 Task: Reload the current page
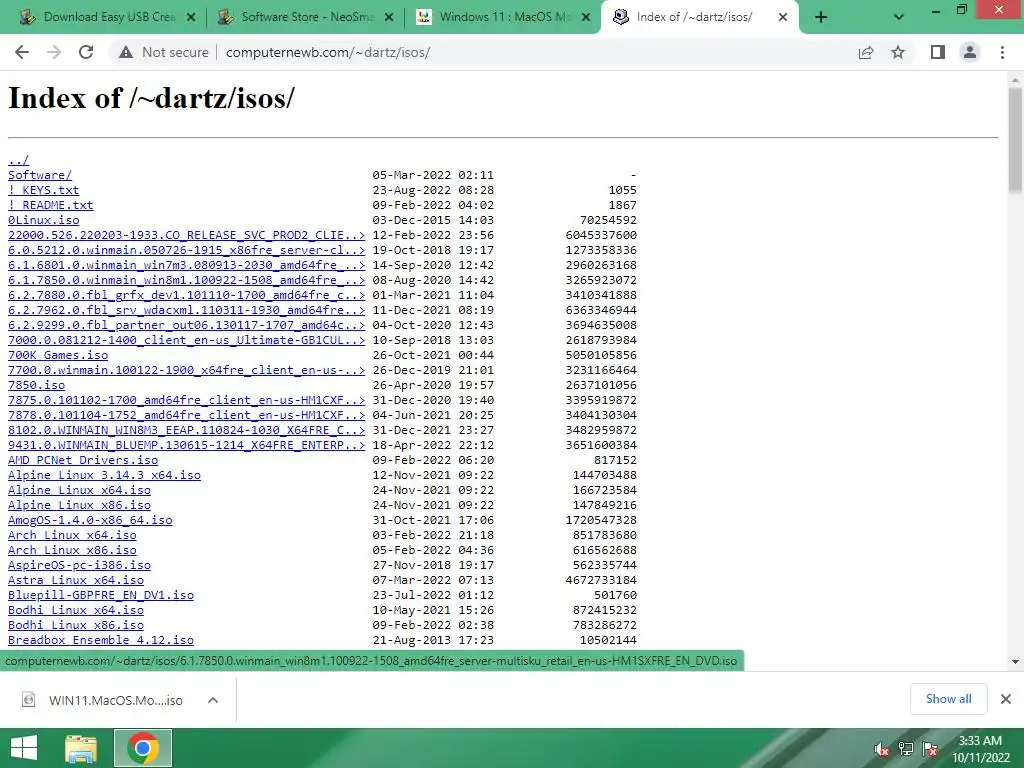pyautogui.click(x=86, y=52)
